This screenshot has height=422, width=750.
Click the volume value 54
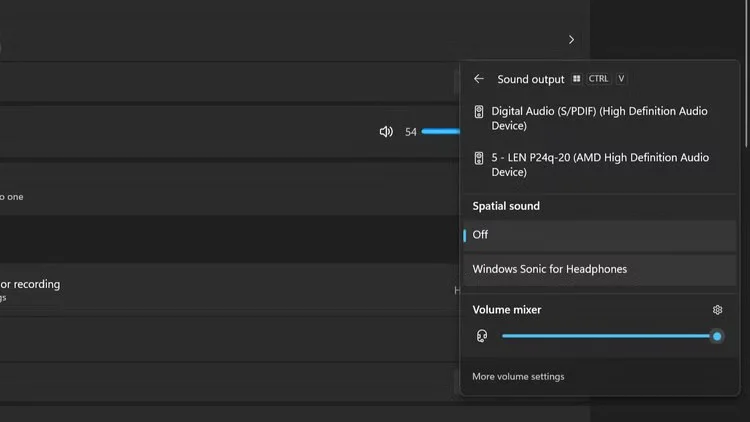[x=410, y=132]
